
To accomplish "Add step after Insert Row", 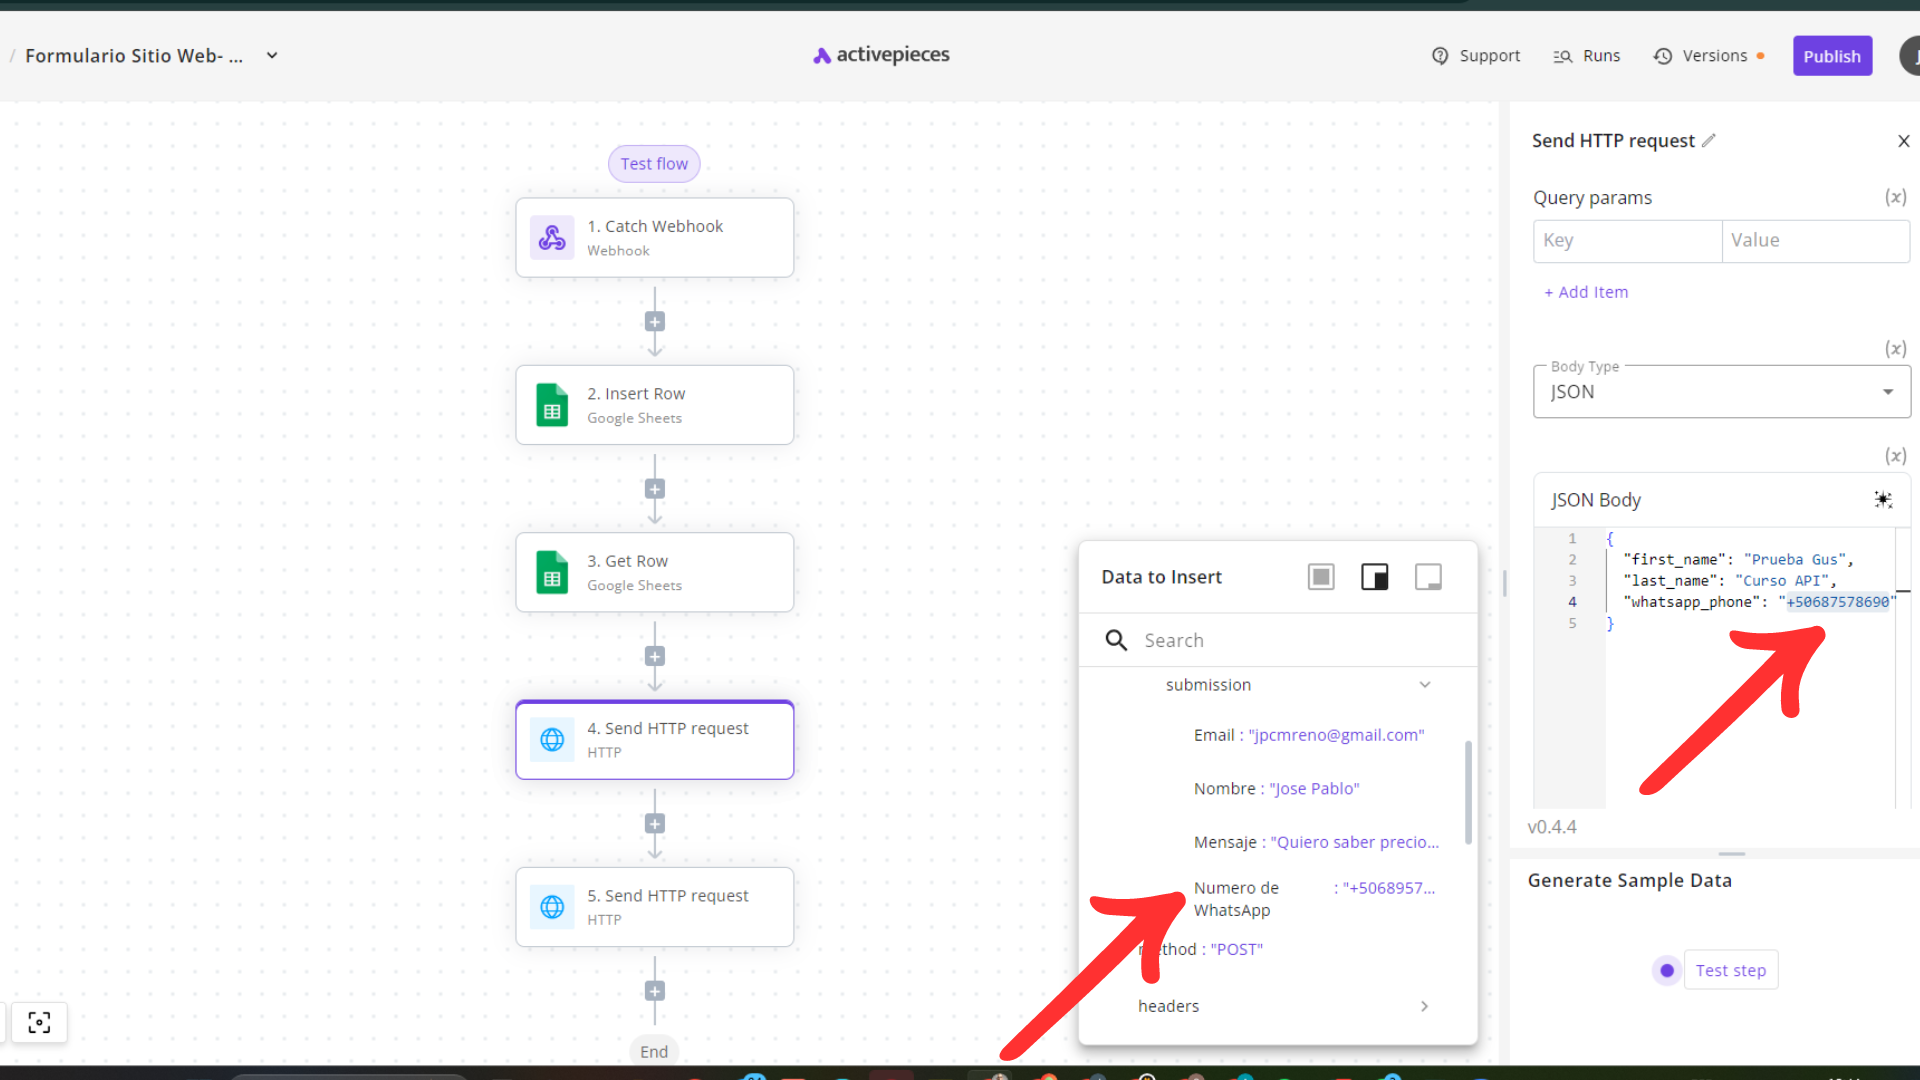I will 655,489.
